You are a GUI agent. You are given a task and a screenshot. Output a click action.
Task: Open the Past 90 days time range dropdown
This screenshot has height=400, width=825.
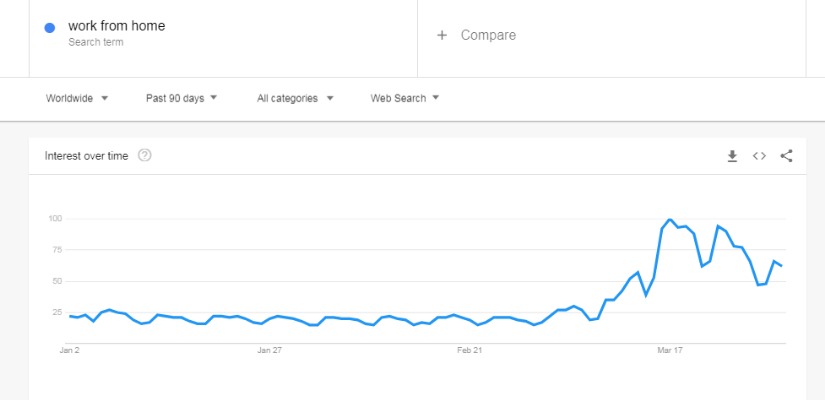click(x=182, y=98)
